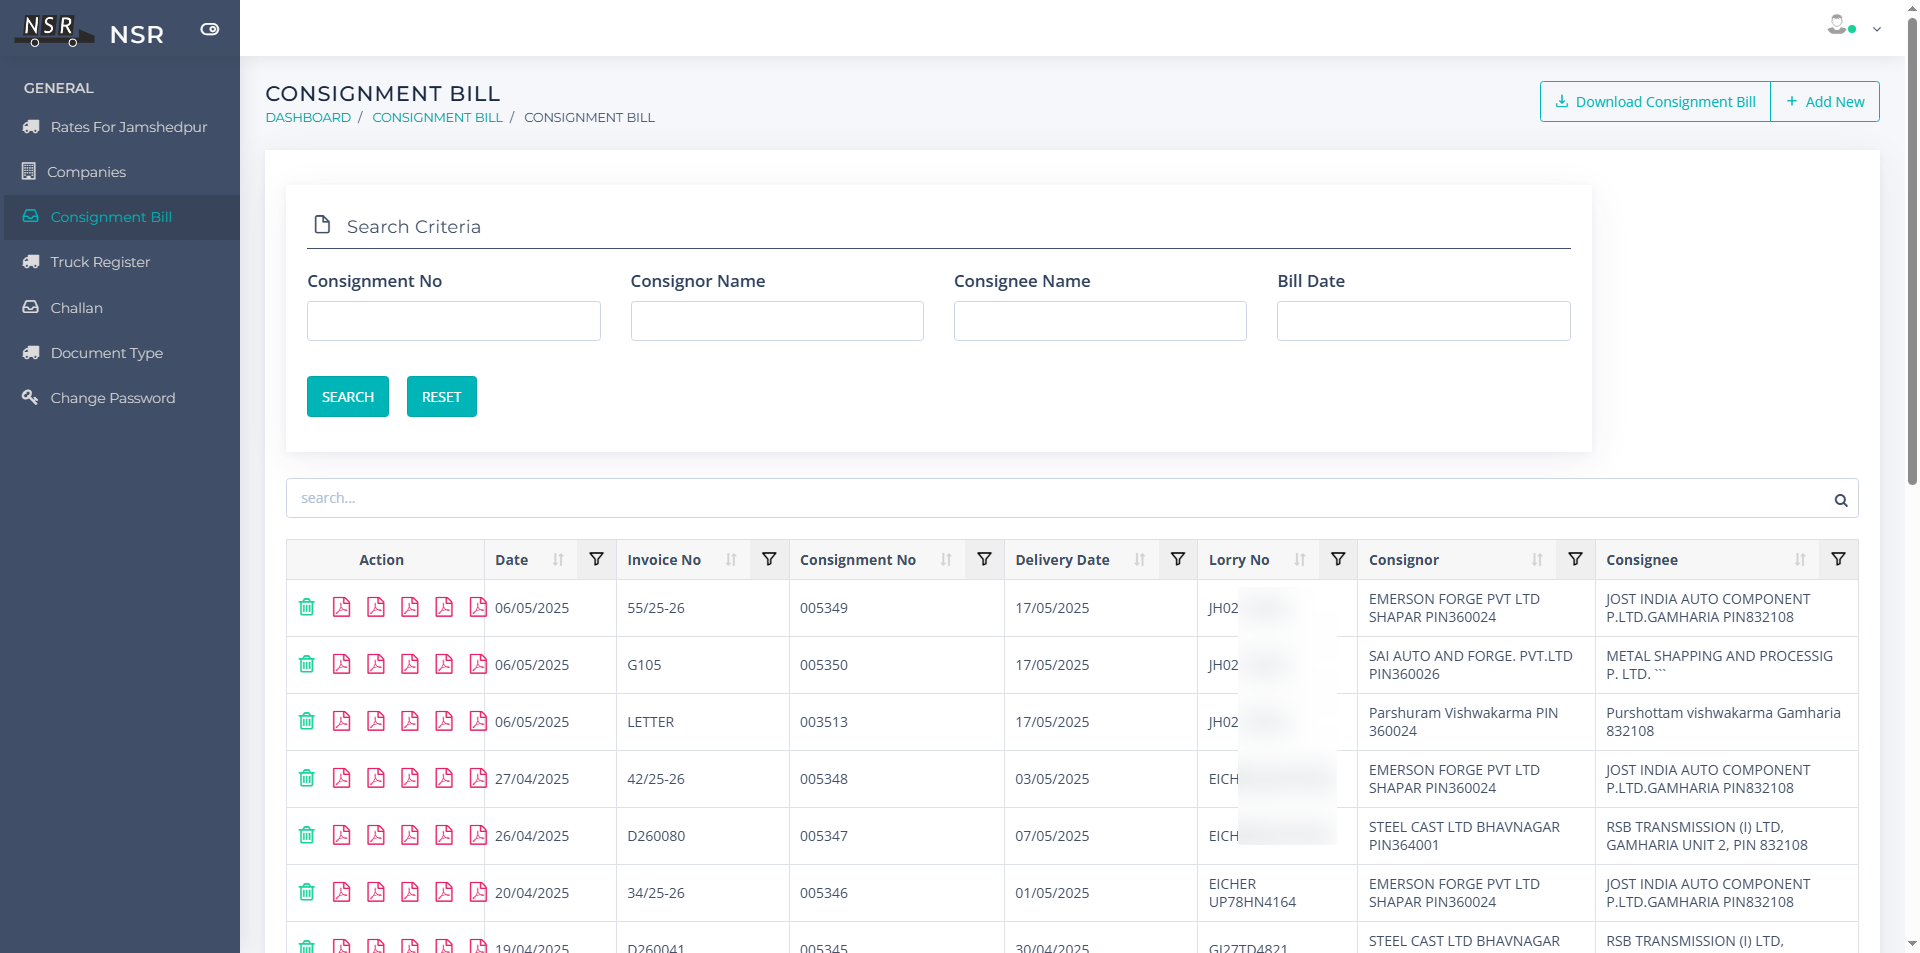This screenshot has height=953, width=1920.
Task: Select EICHER UP78HN4164 lorry cell
Action: pos(1277,893)
